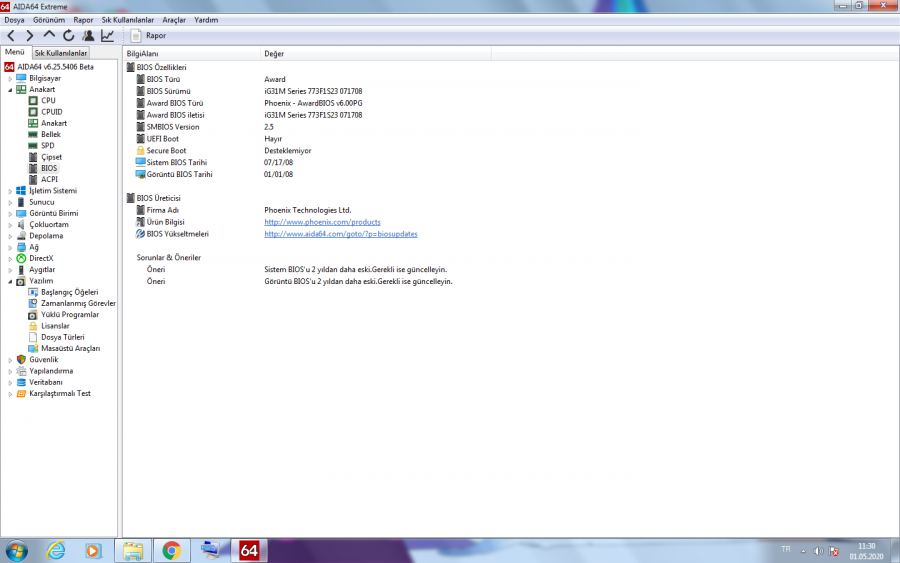Expand the Güvenlik tree node
900x563 pixels.
click(10, 360)
